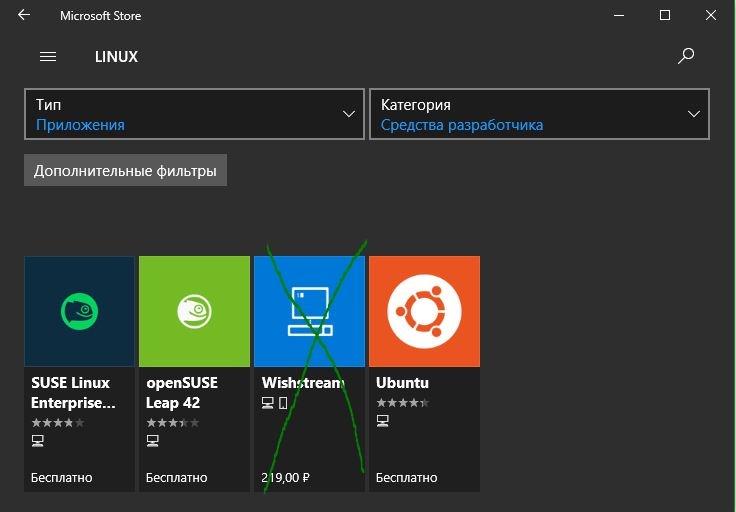
Task: Click the star rating of SUSE Linux Enterprise
Action: [x=58, y=422]
